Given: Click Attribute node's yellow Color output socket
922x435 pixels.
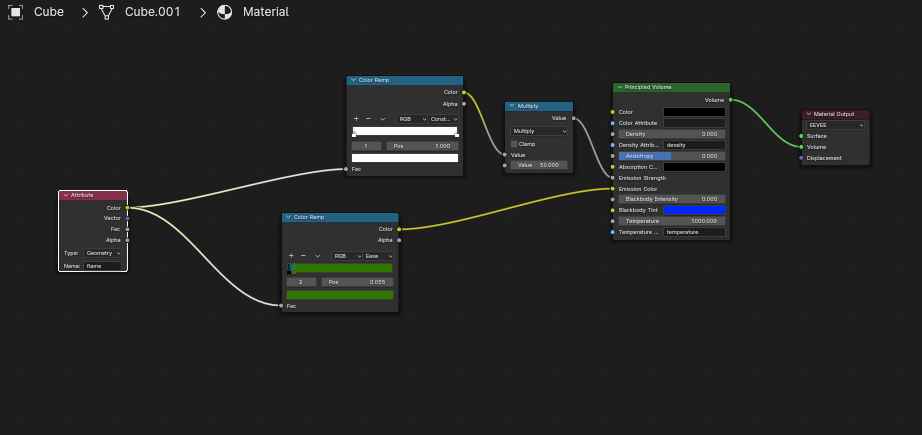Looking at the screenshot, I should tap(127, 208).
